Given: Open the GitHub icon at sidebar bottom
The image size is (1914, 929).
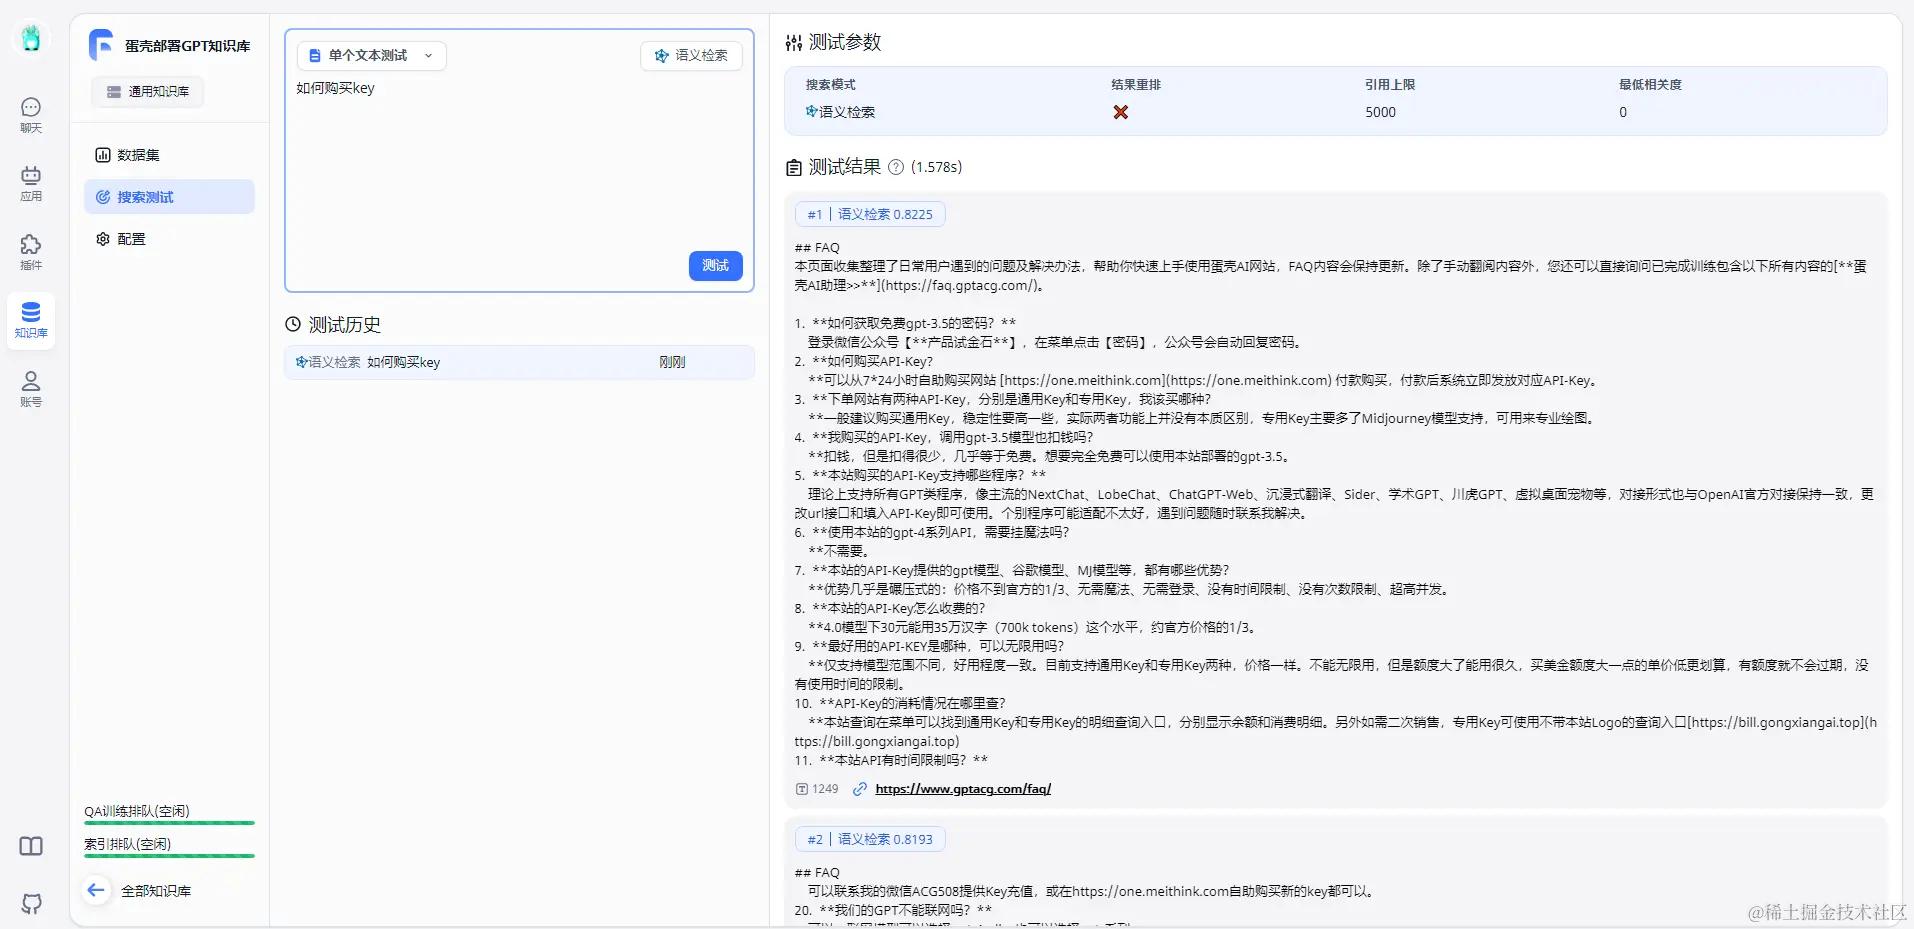Looking at the screenshot, I should [x=31, y=904].
